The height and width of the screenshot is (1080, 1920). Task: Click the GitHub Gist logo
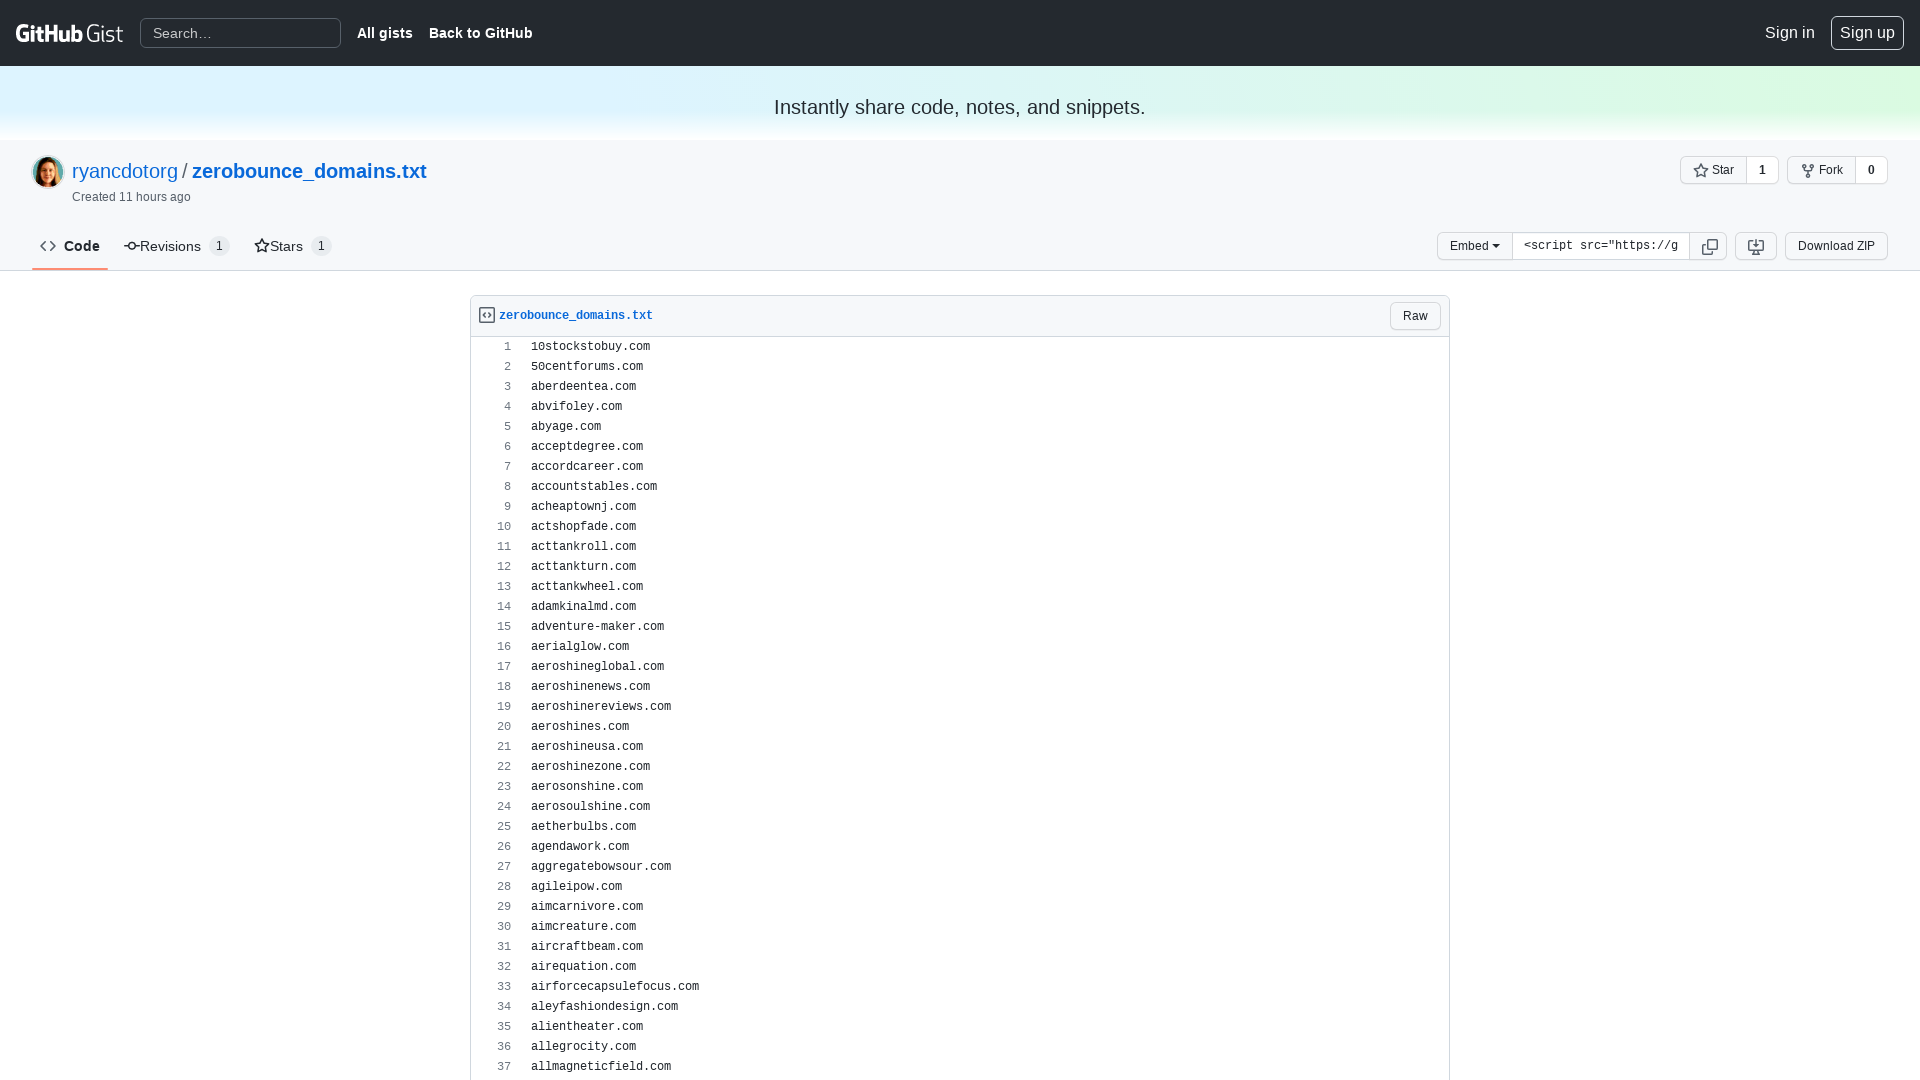[69, 32]
